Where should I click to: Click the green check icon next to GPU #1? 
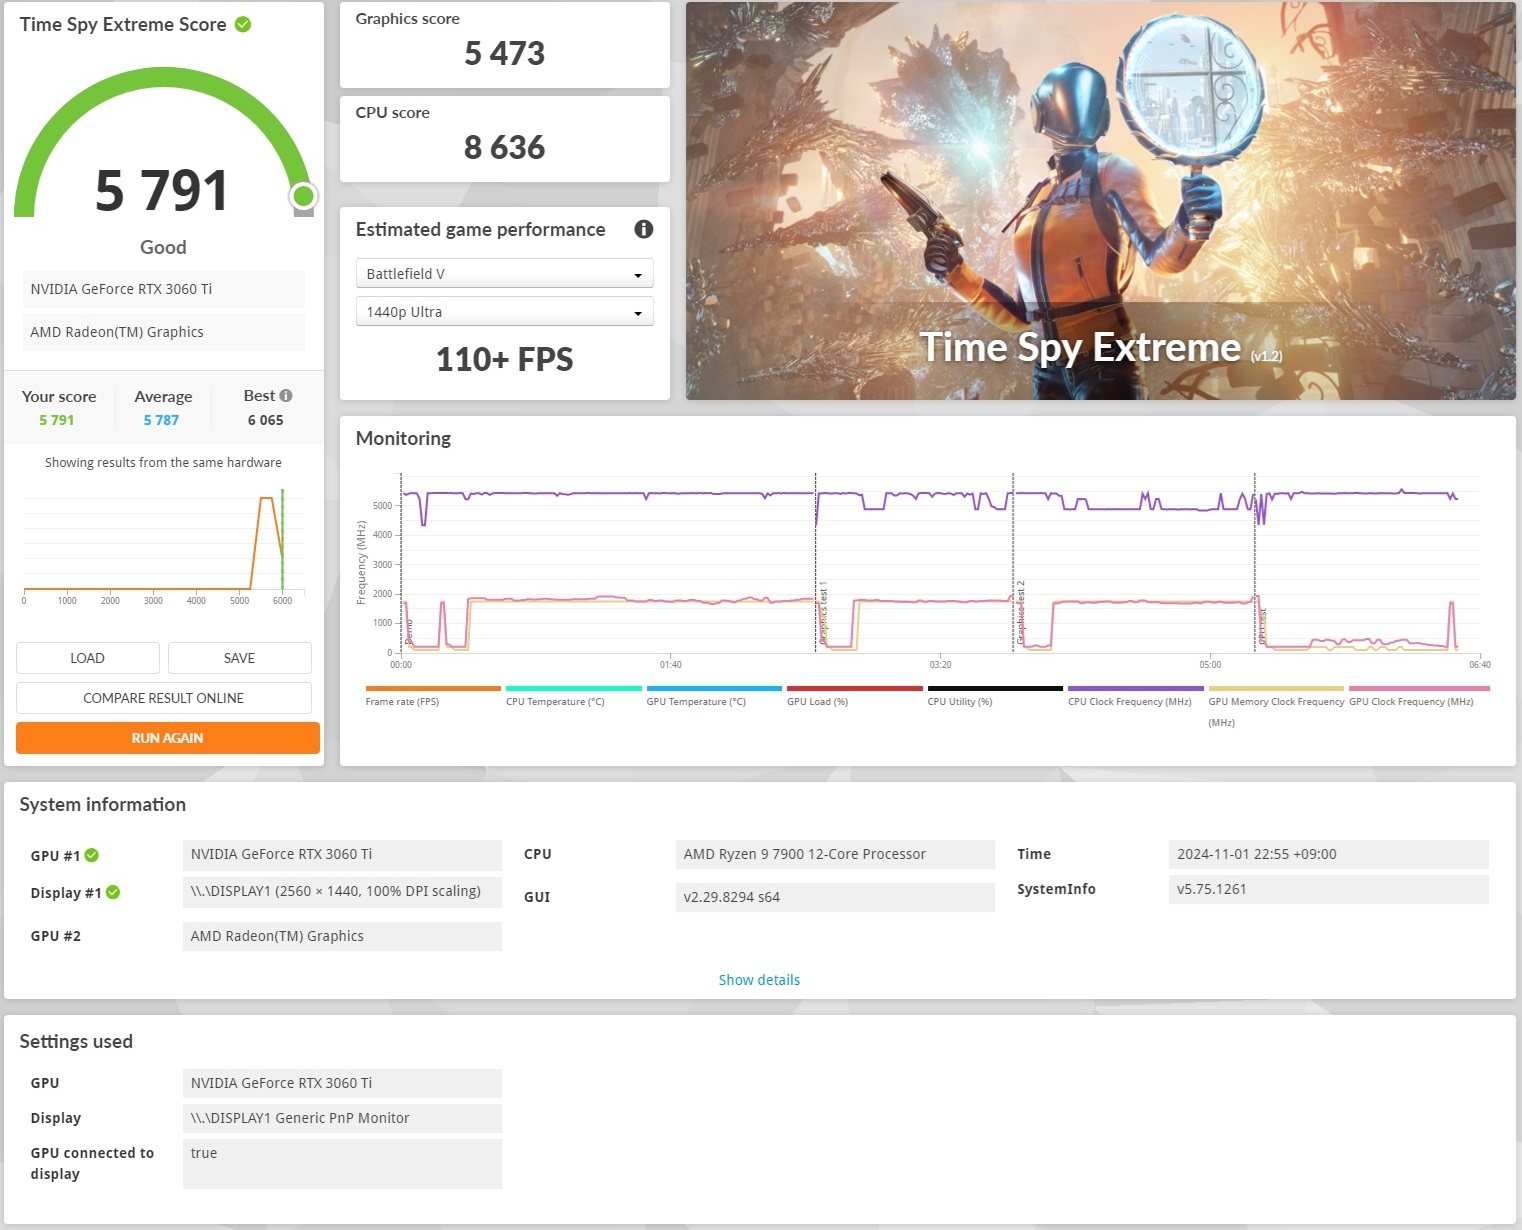[92, 855]
